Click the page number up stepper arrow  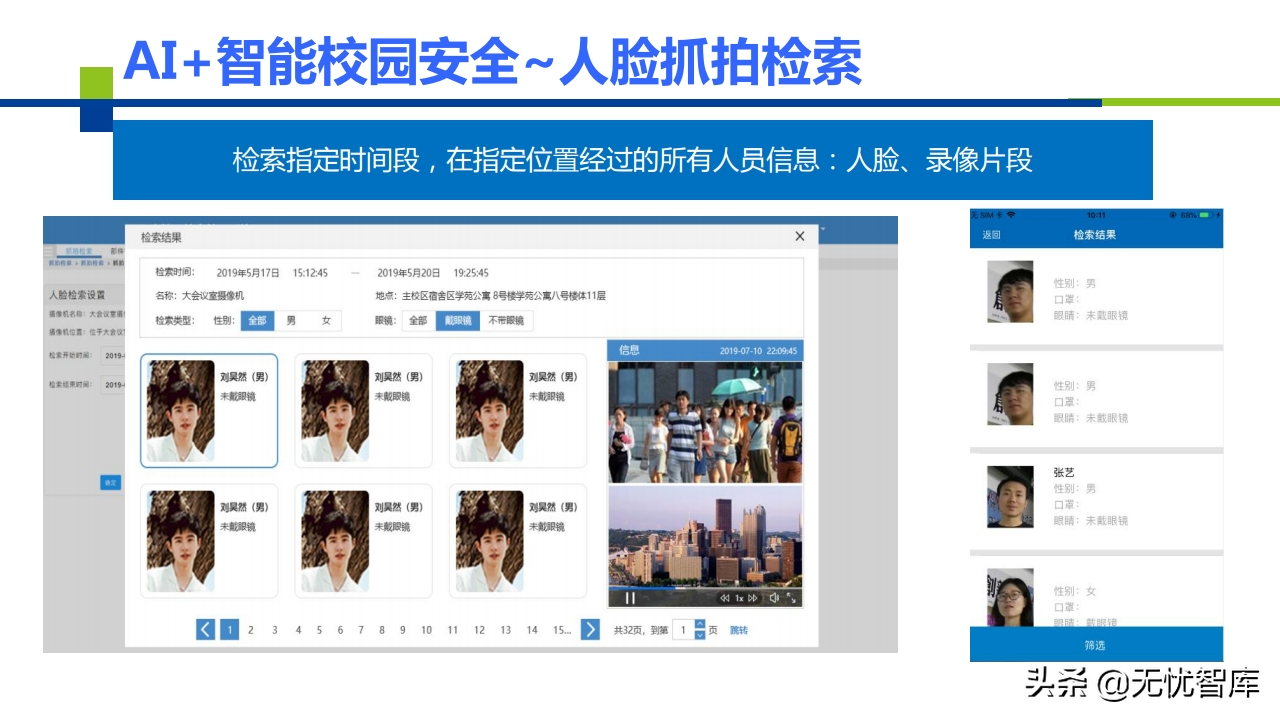700,624
